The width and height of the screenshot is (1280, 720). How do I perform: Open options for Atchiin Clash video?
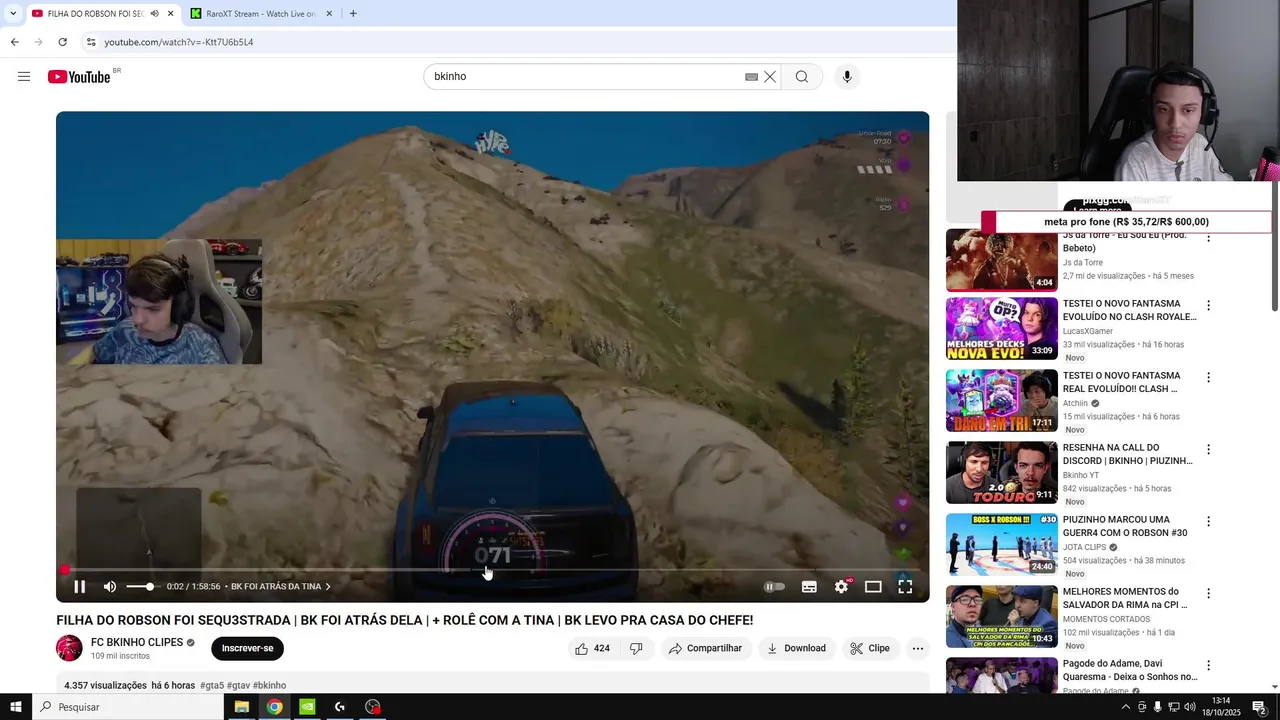[x=1208, y=377]
